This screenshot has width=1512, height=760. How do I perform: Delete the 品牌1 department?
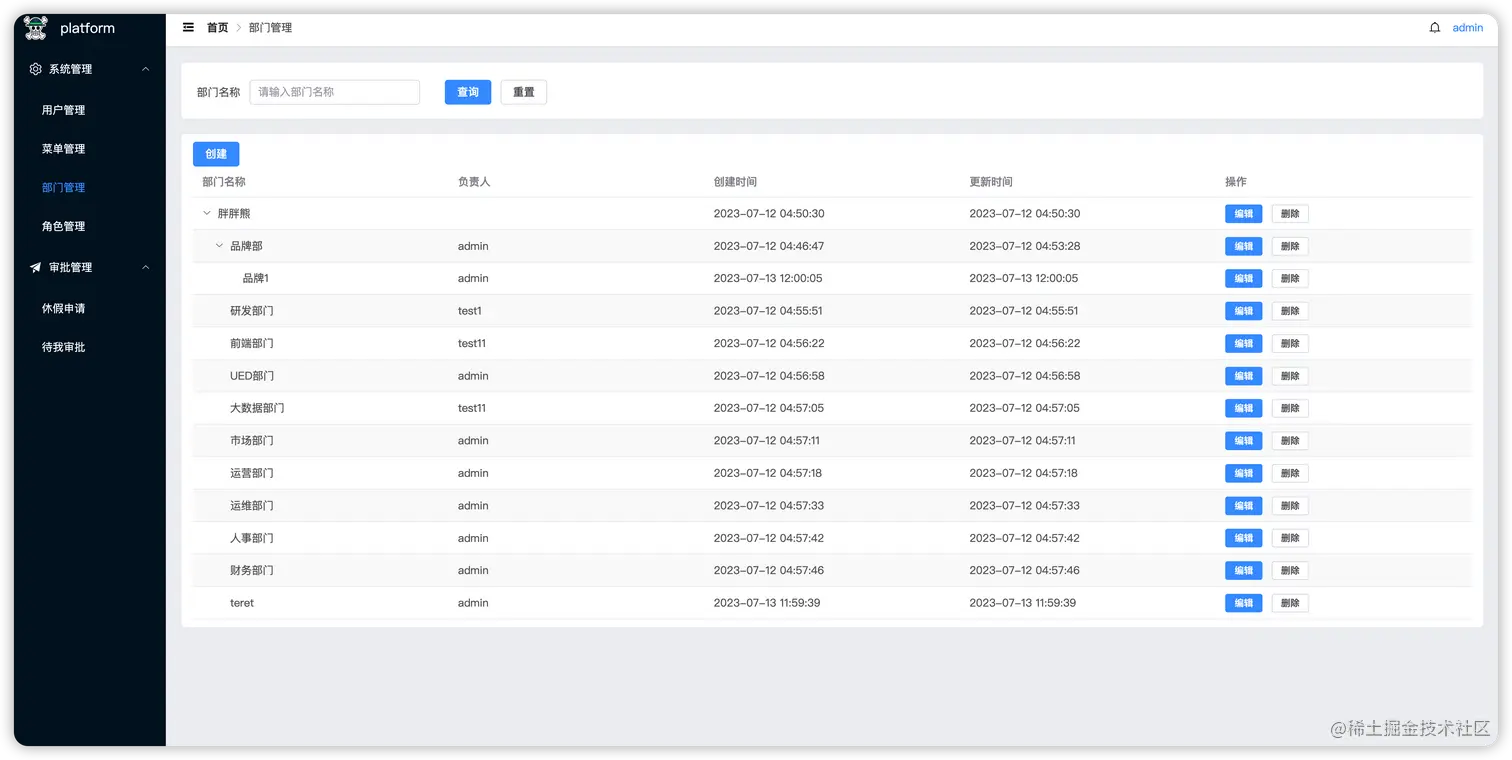coord(1290,279)
